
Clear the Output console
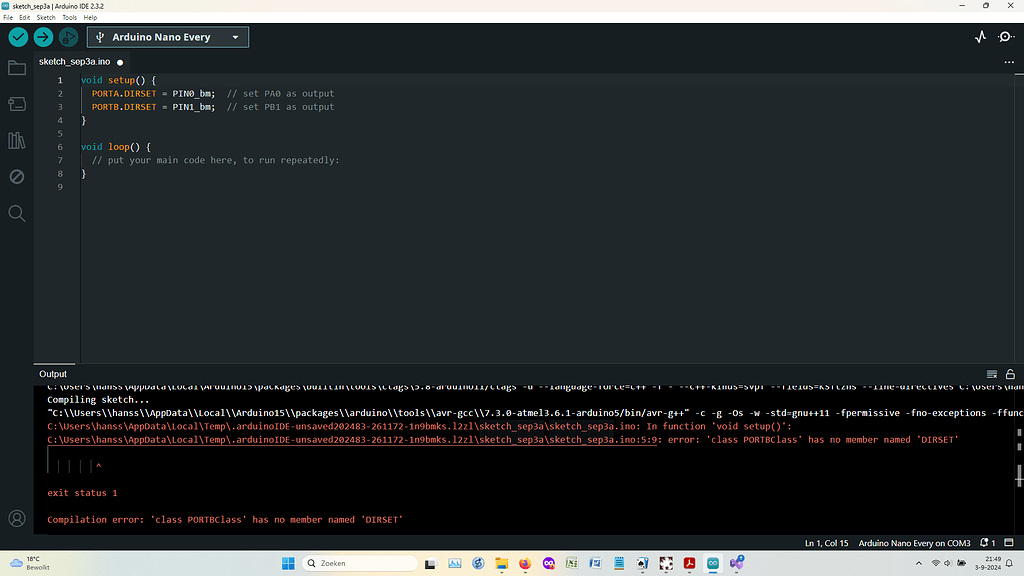click(x=993, y=373)
